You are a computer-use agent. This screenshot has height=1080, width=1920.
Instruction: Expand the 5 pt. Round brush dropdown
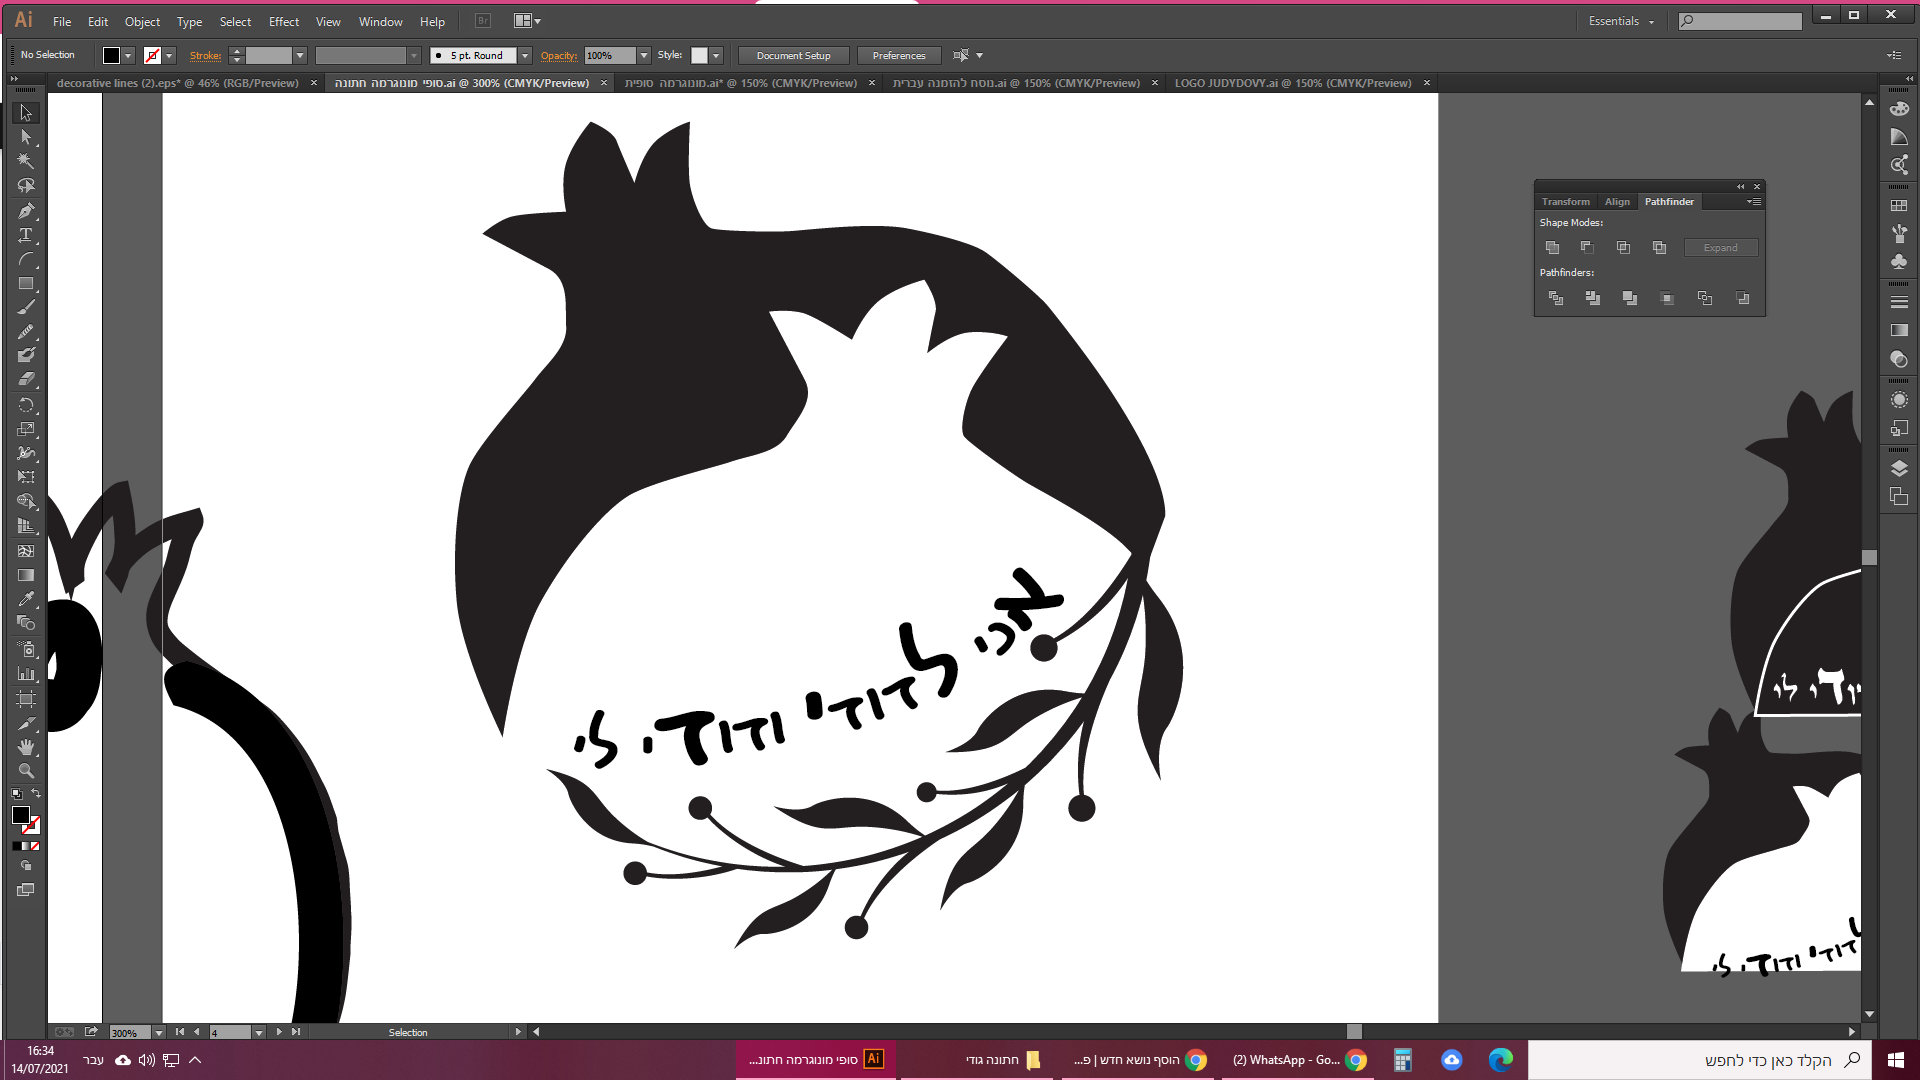coord(525,56)
